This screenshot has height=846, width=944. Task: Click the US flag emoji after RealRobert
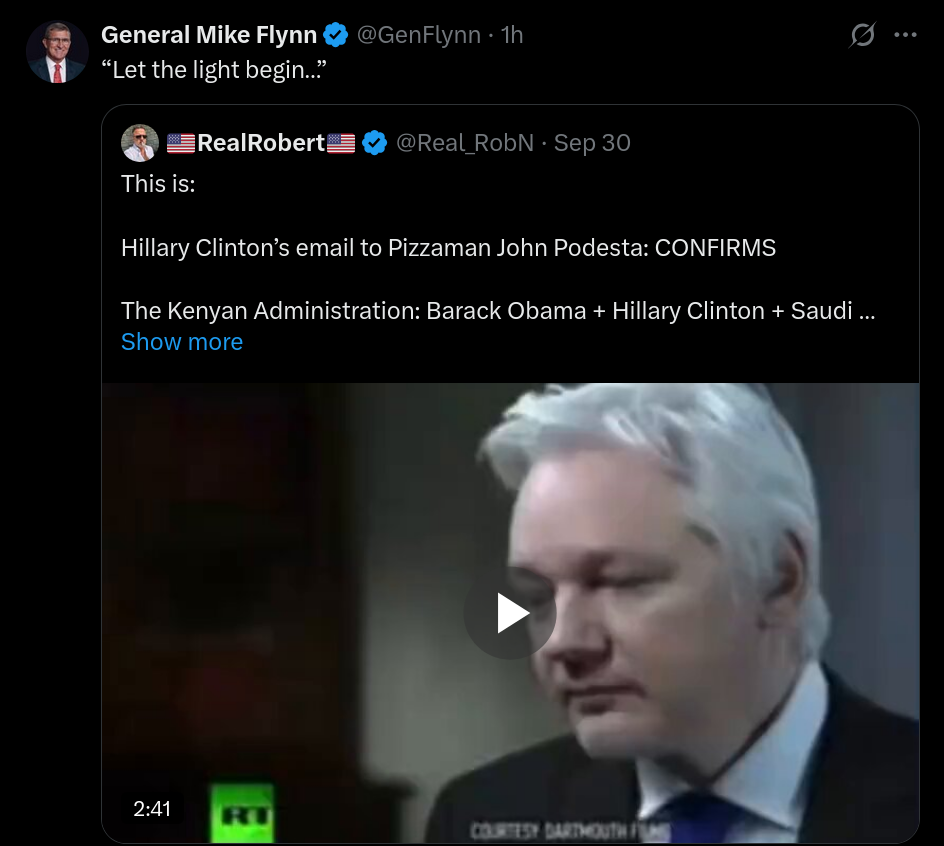click(x=341, y=143)
